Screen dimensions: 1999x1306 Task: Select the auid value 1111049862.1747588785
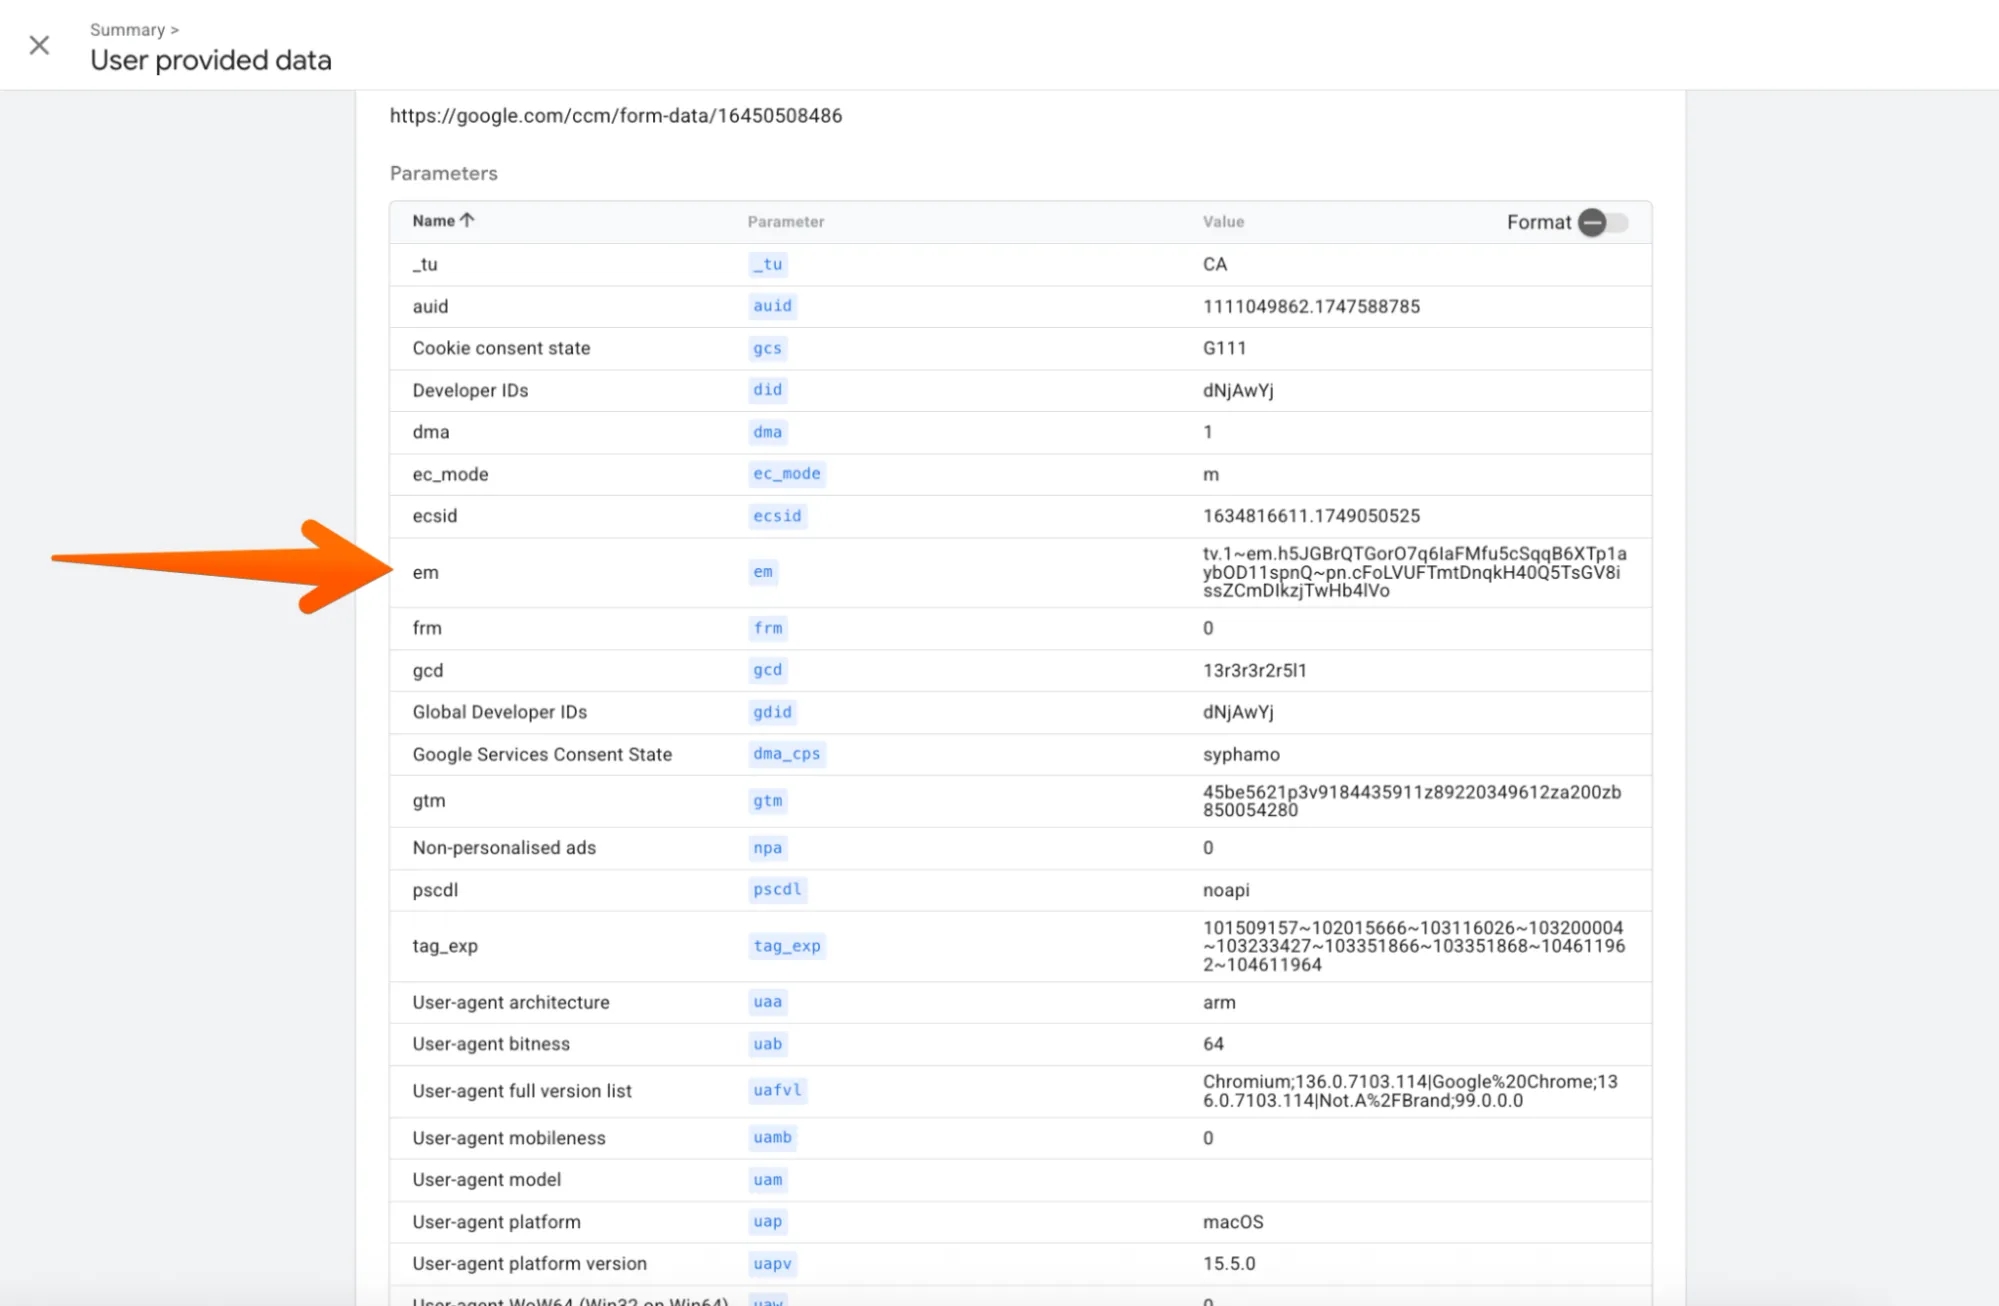click(x=1311, y=306)
